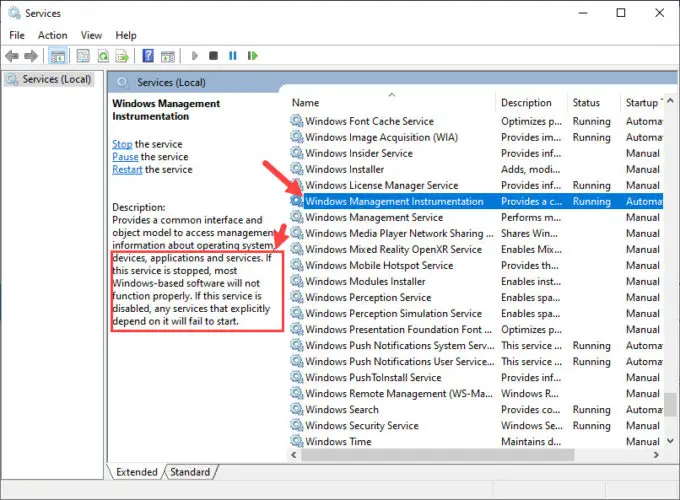The image size is (680, 500).
Task: Click gear icon beside Windows Security Service
Action: [297, 425]
